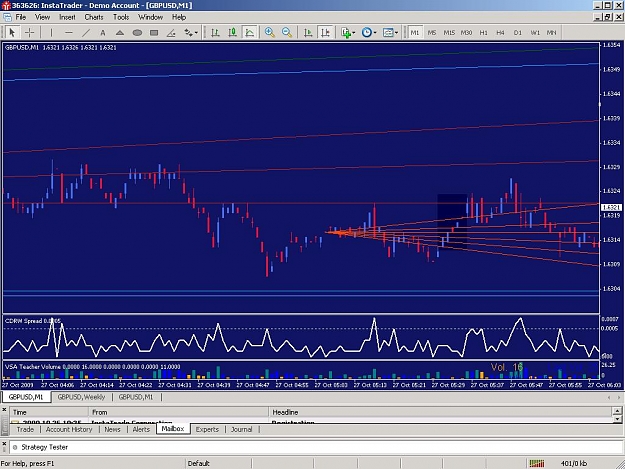Select the Mailbox tab
Screen dimensions: 625x469
pos(173,429)
